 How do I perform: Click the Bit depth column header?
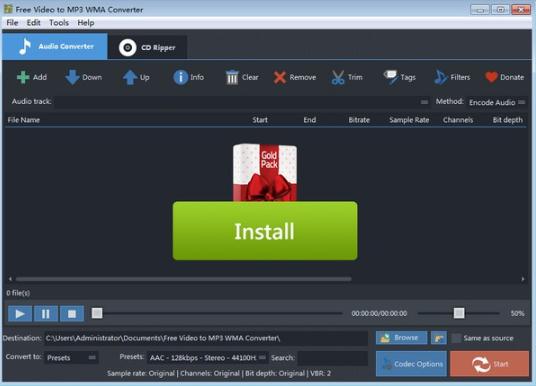508,120
